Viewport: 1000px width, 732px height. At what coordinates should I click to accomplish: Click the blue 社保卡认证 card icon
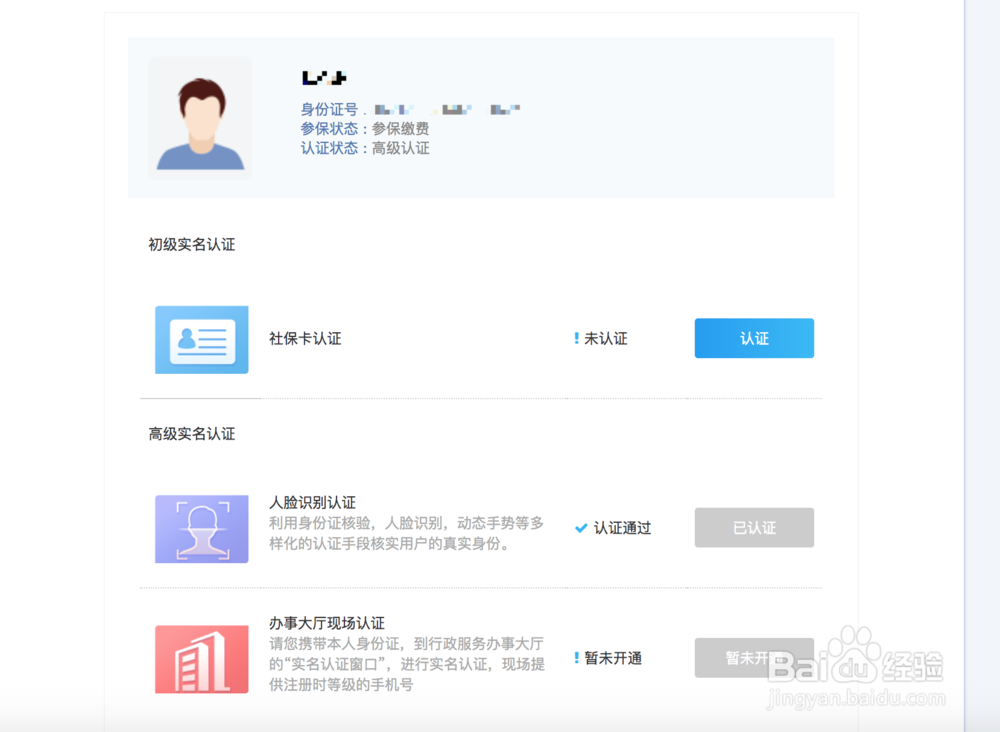point(201,338)
